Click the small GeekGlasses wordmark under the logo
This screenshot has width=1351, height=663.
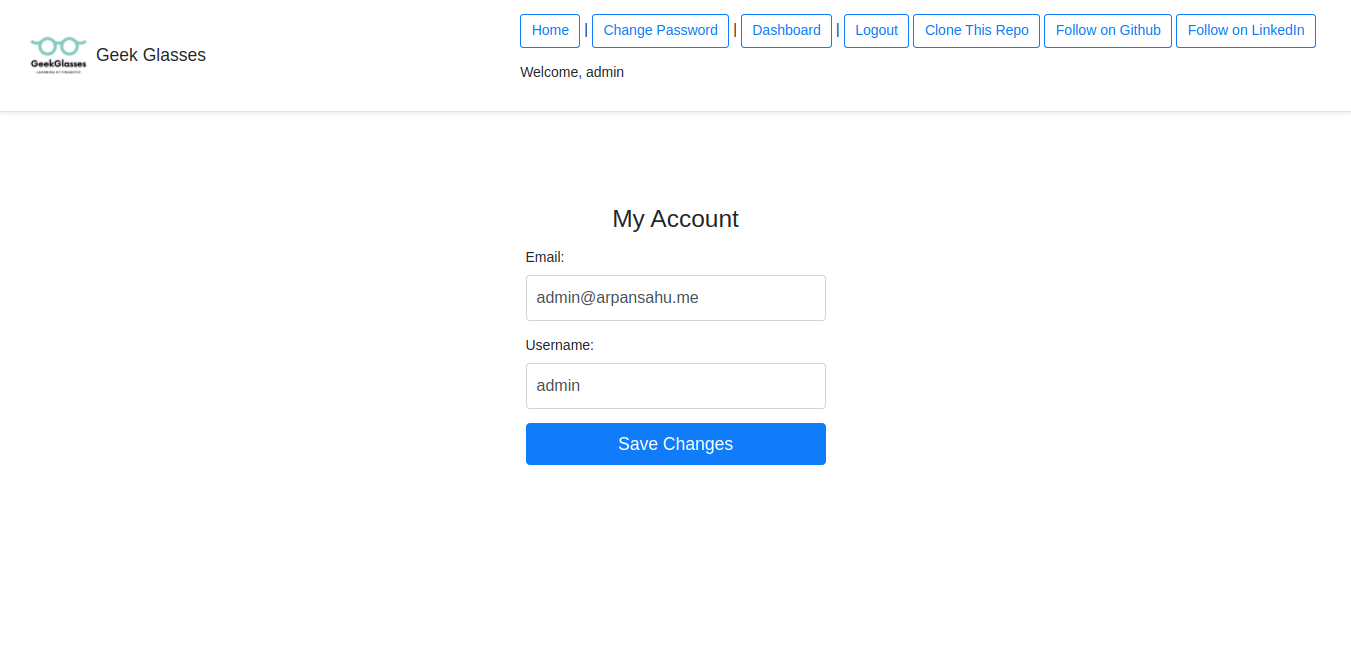(x=58, y=64)
